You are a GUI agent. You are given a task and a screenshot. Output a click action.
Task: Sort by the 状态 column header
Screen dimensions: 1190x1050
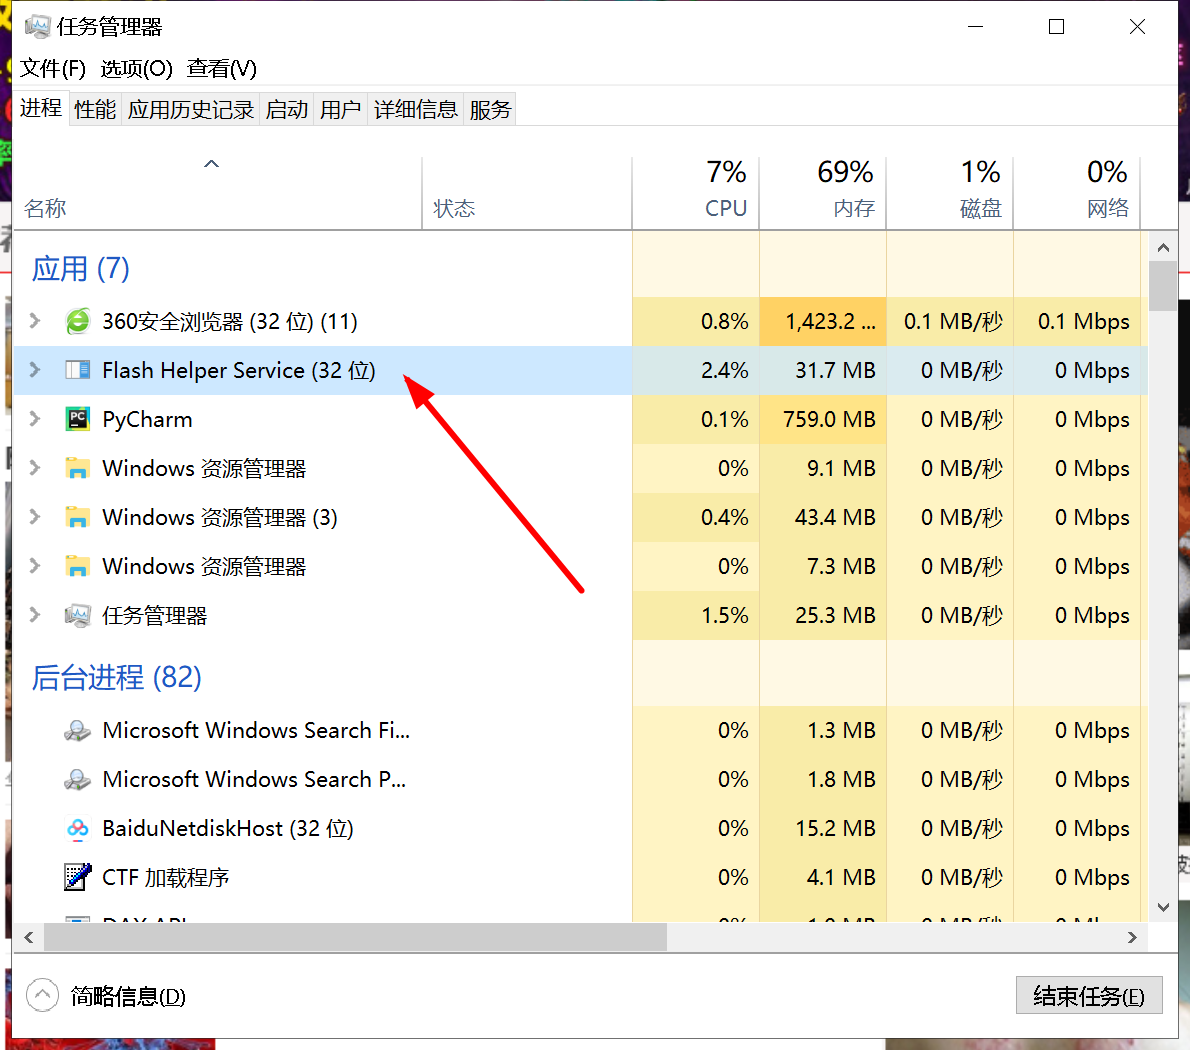click(x=527, y=193)
